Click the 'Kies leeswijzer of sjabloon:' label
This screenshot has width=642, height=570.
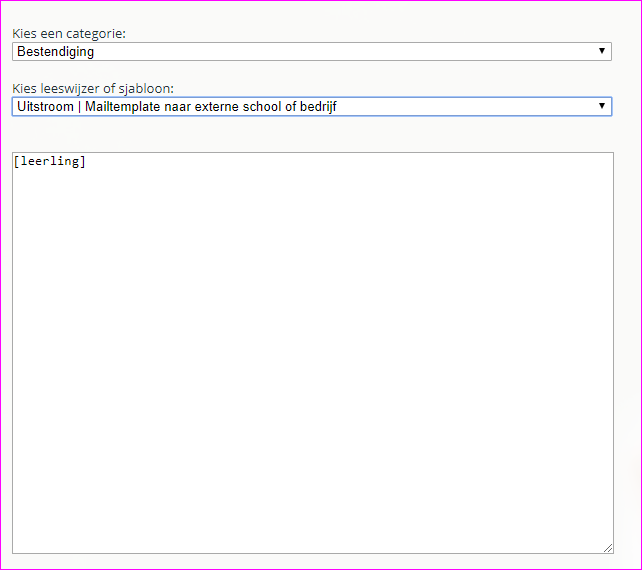93,88
